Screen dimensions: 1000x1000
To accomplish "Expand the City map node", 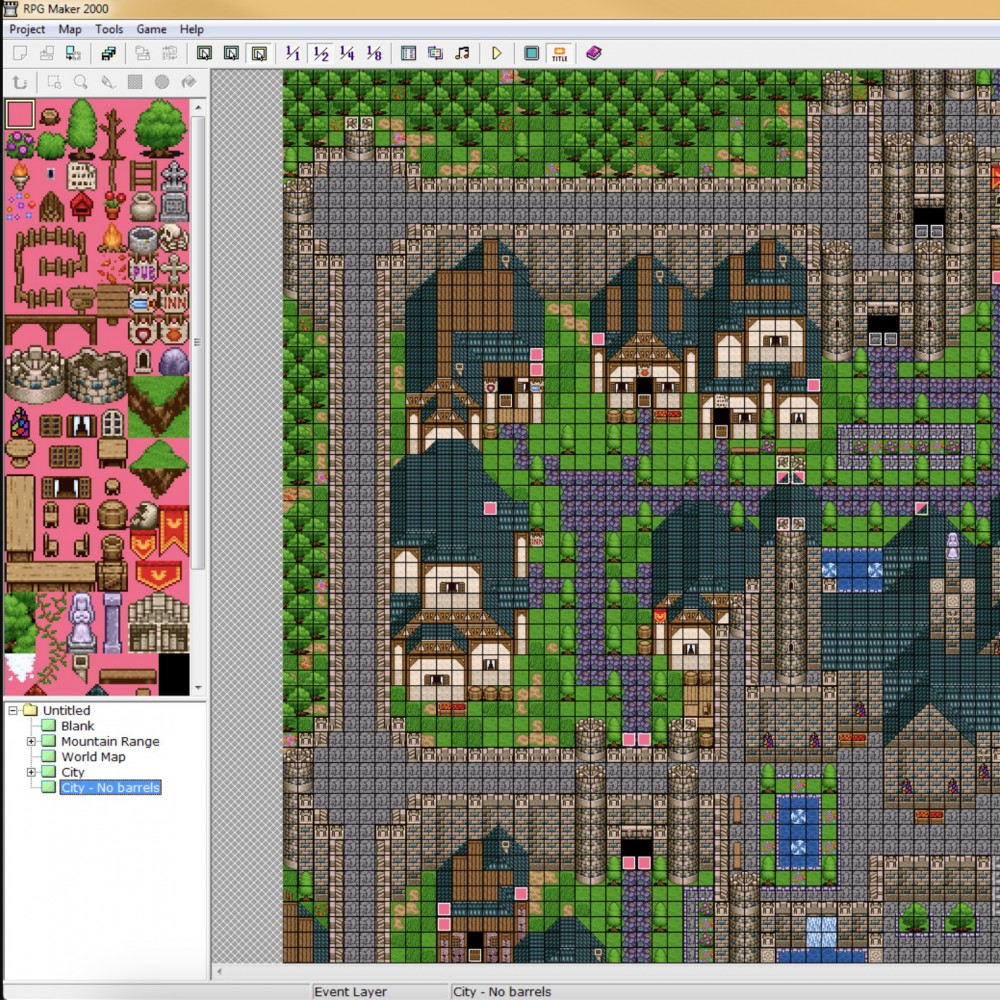I will coord(31,772).
